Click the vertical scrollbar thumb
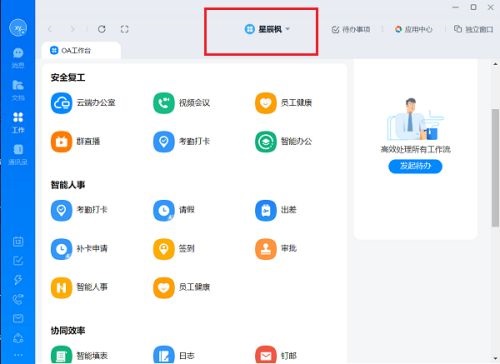Image resolution: width=500 pixels, height=364 pixels. [495, 168]
